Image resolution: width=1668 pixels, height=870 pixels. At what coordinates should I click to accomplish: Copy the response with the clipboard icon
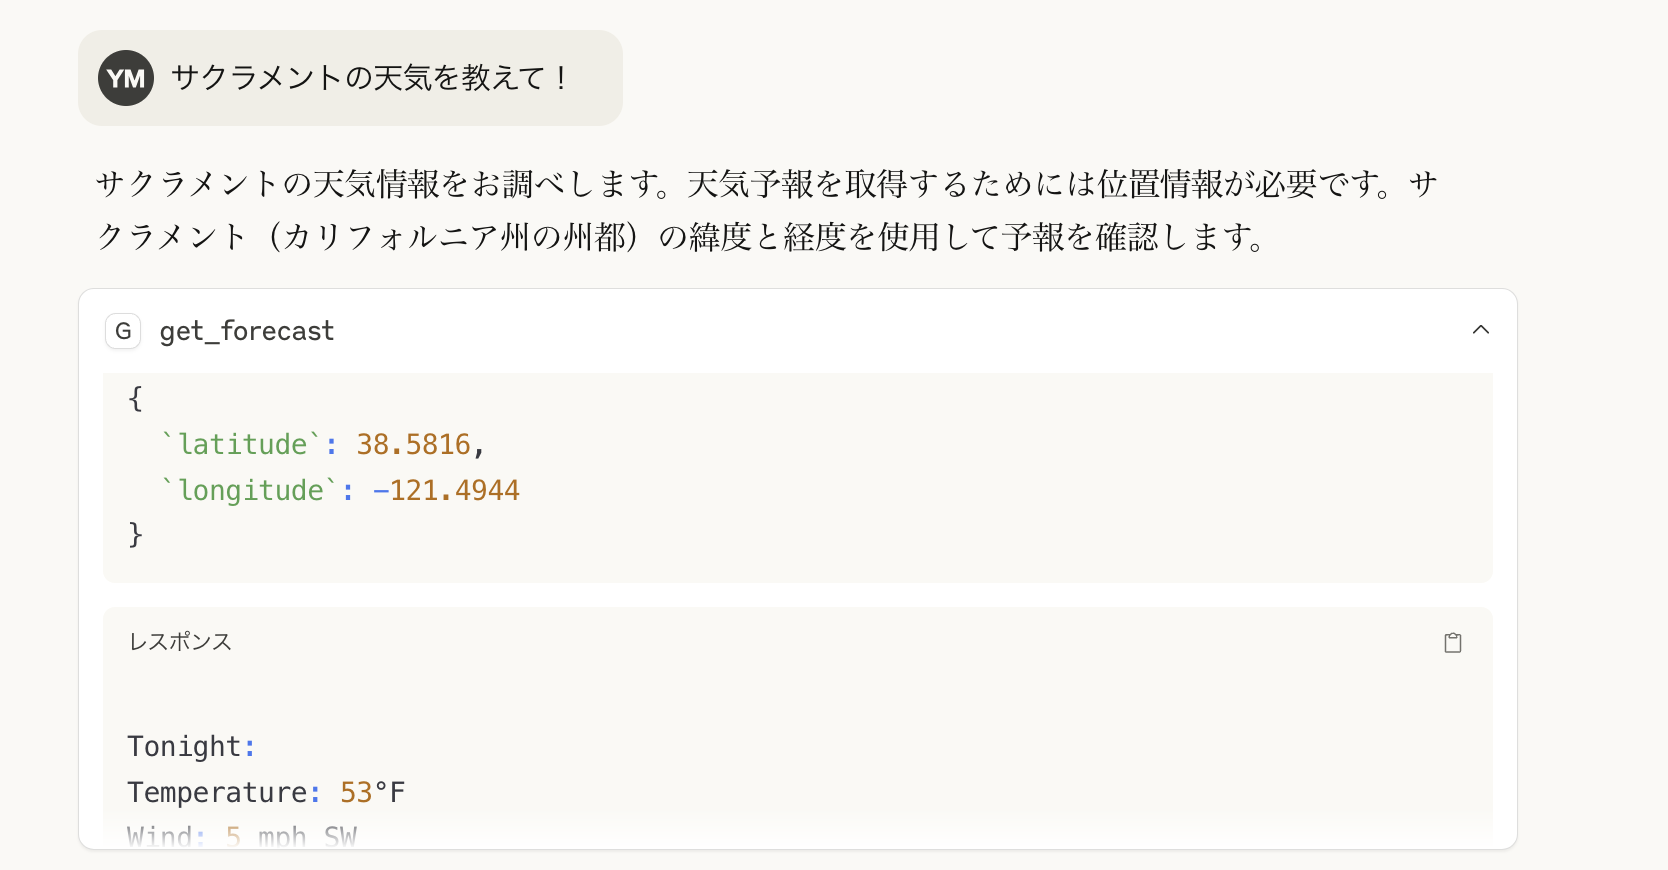coord(1453,643)
